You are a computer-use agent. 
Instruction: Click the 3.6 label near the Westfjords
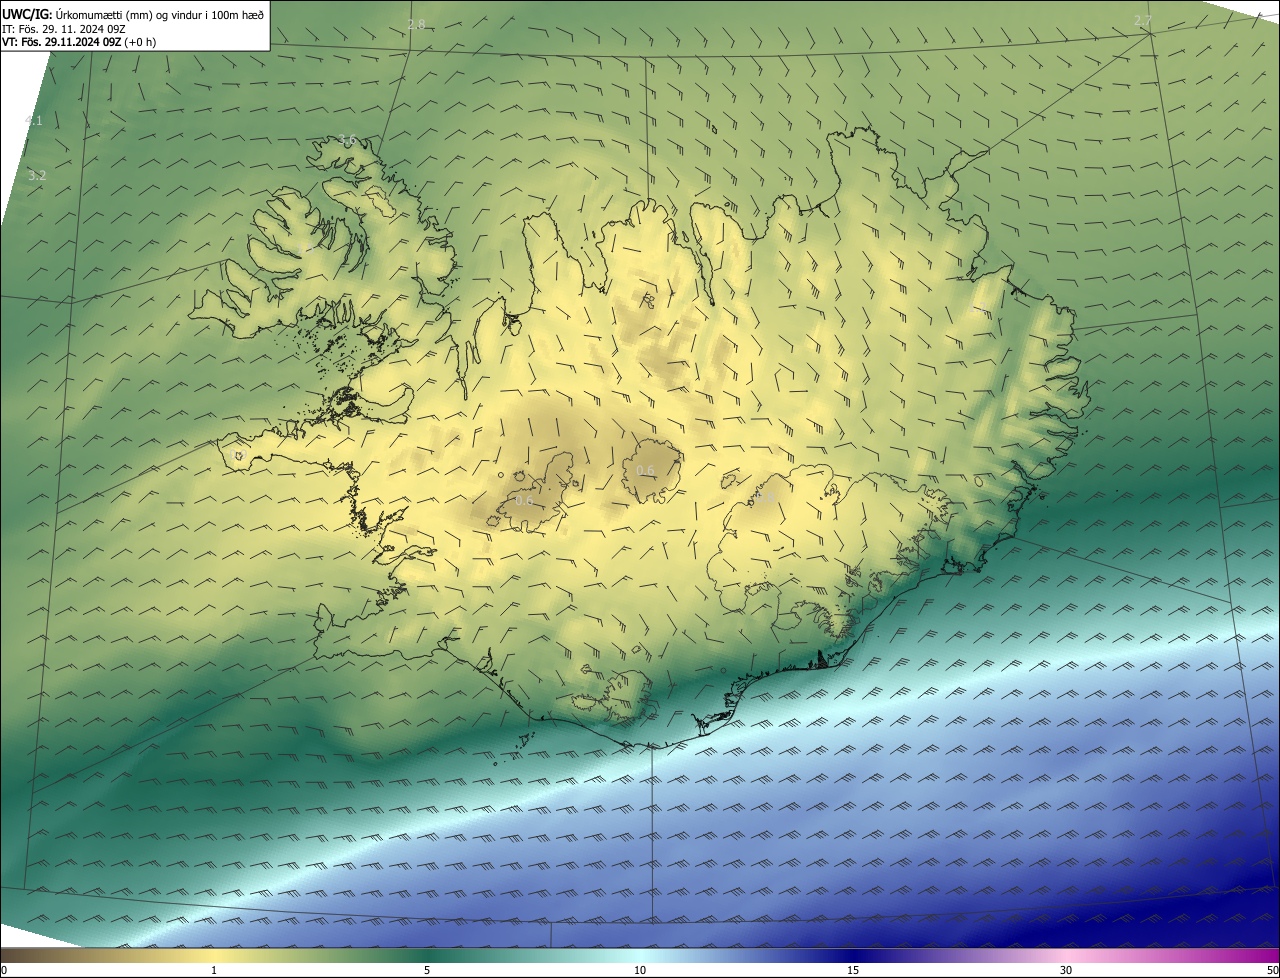click(347, 140)
